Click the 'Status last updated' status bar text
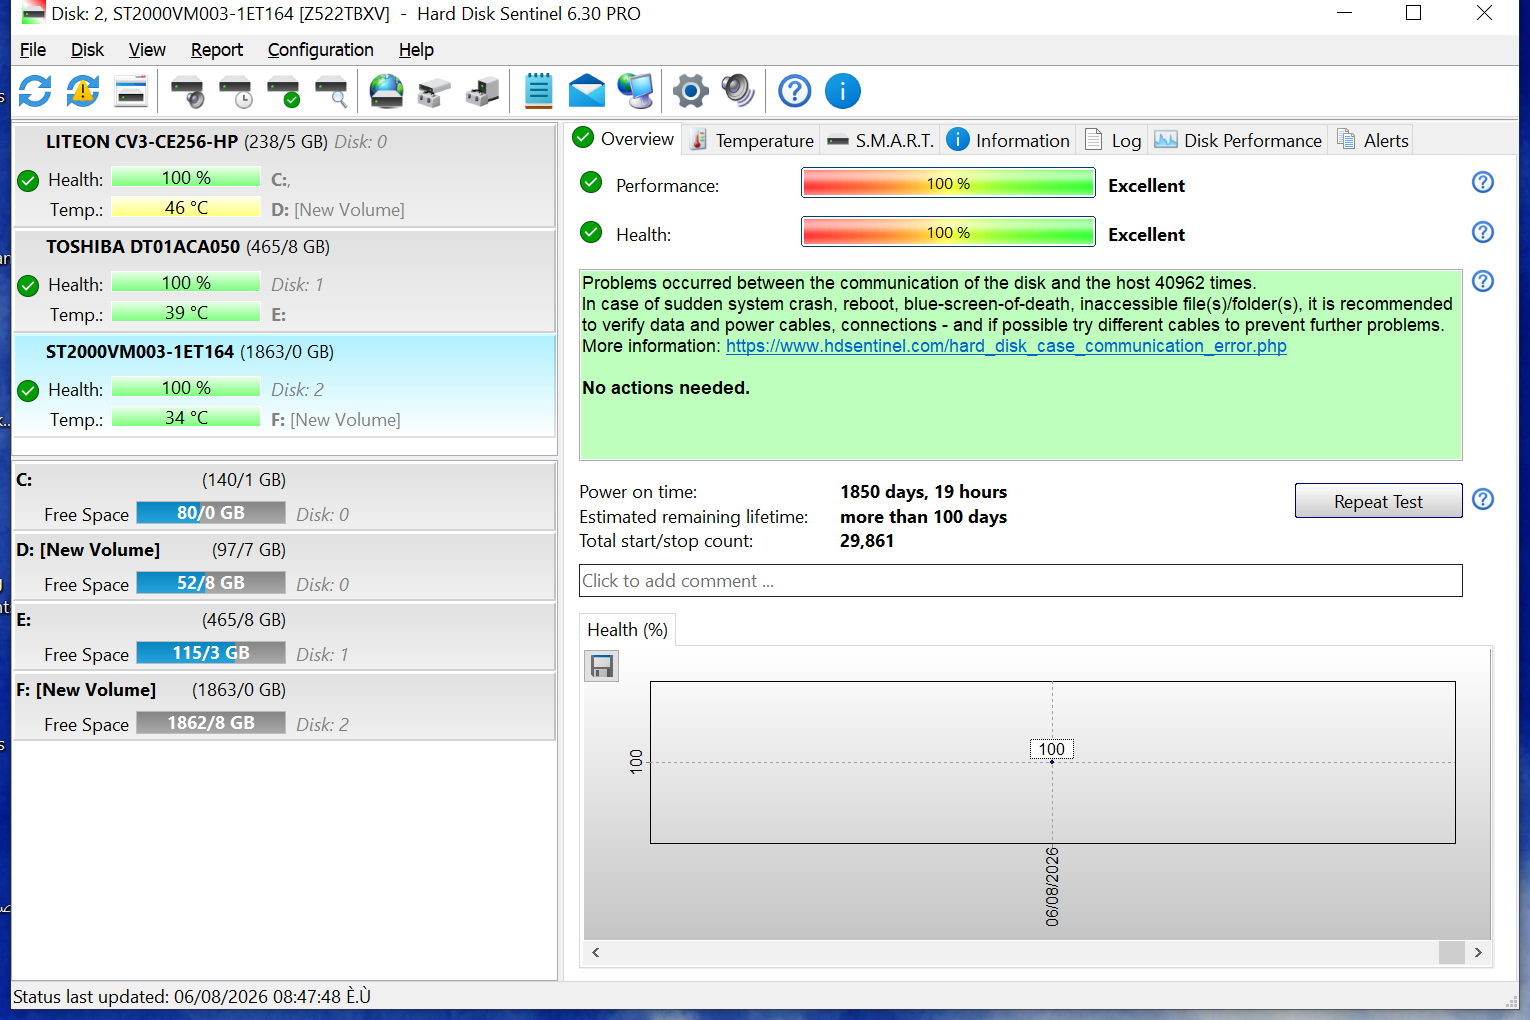The height and width of the screenshot is (1020, 1530). 192,997
